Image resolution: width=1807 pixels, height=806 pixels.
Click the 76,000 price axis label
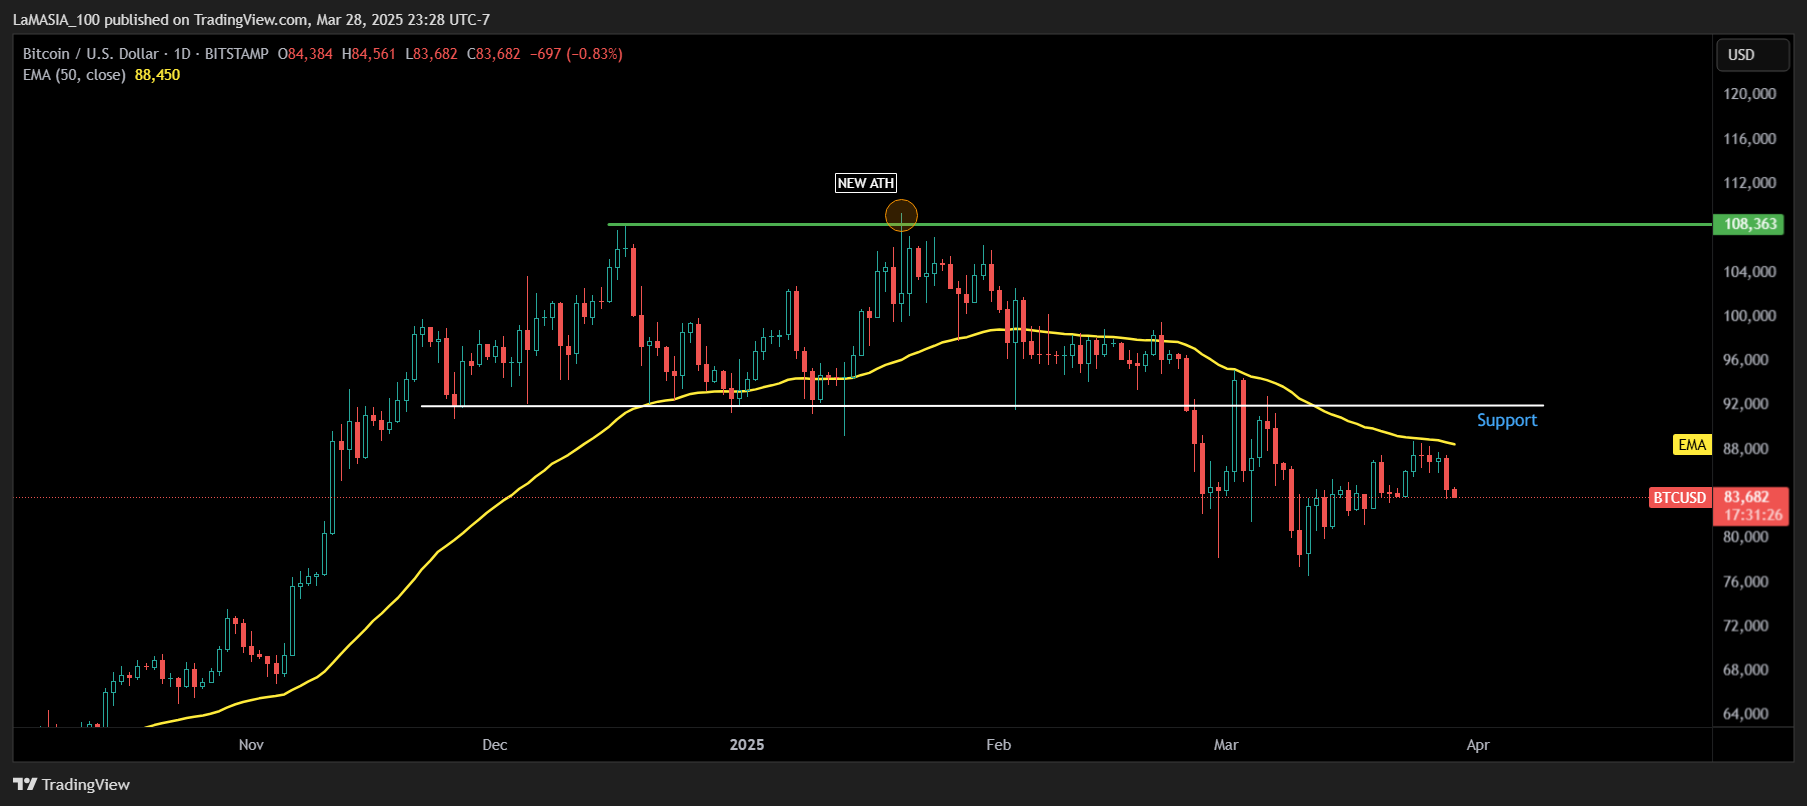point(1745,582)
